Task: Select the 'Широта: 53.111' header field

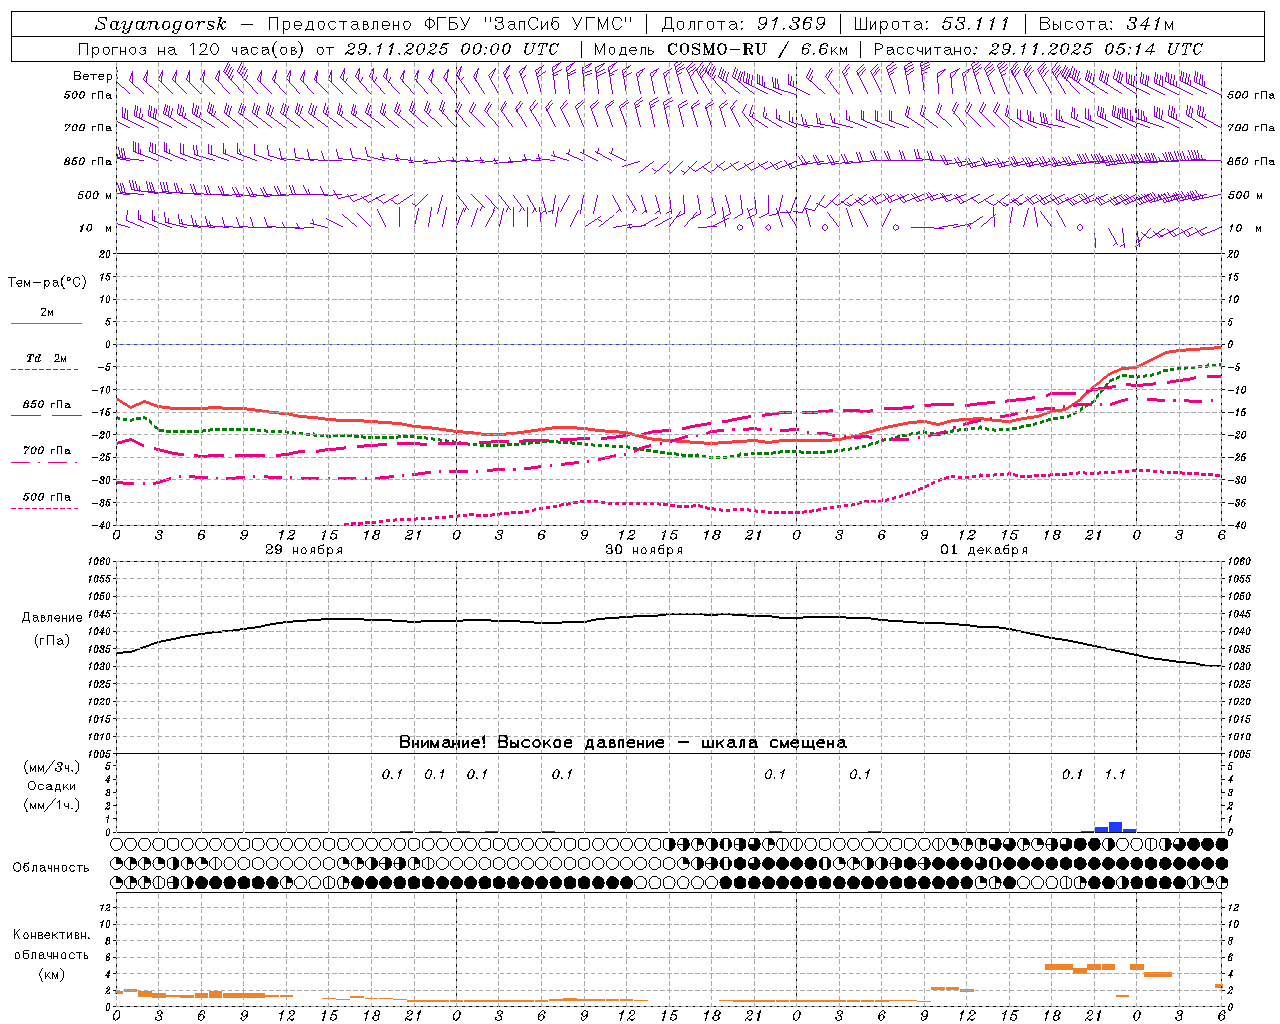Action: click(932, 24)
